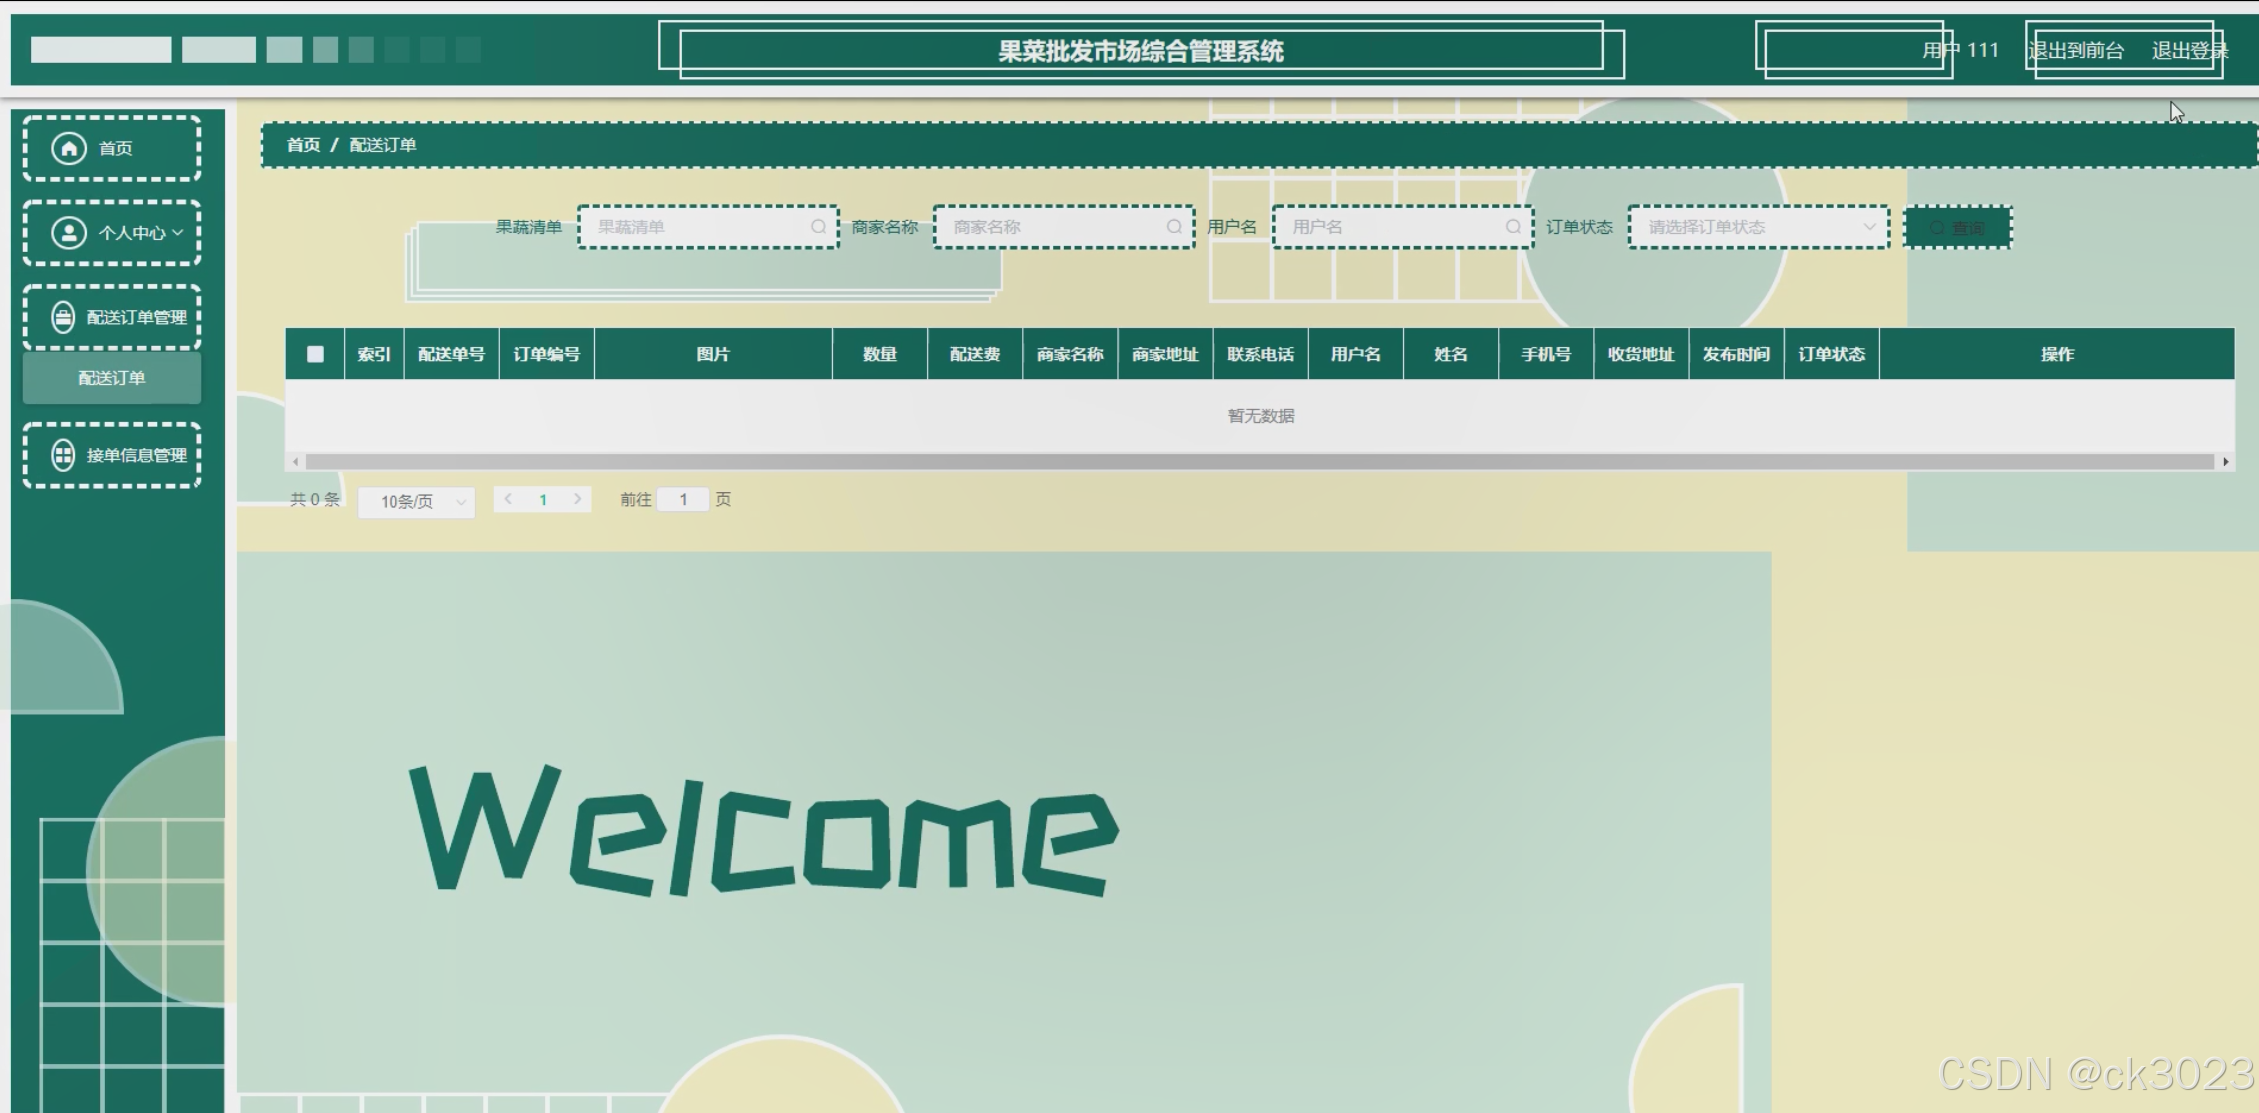The height and width of the screenshot is (1113, 2259).
Task: Click the 个人中心 user avatar icon
Action: [69, 232]
